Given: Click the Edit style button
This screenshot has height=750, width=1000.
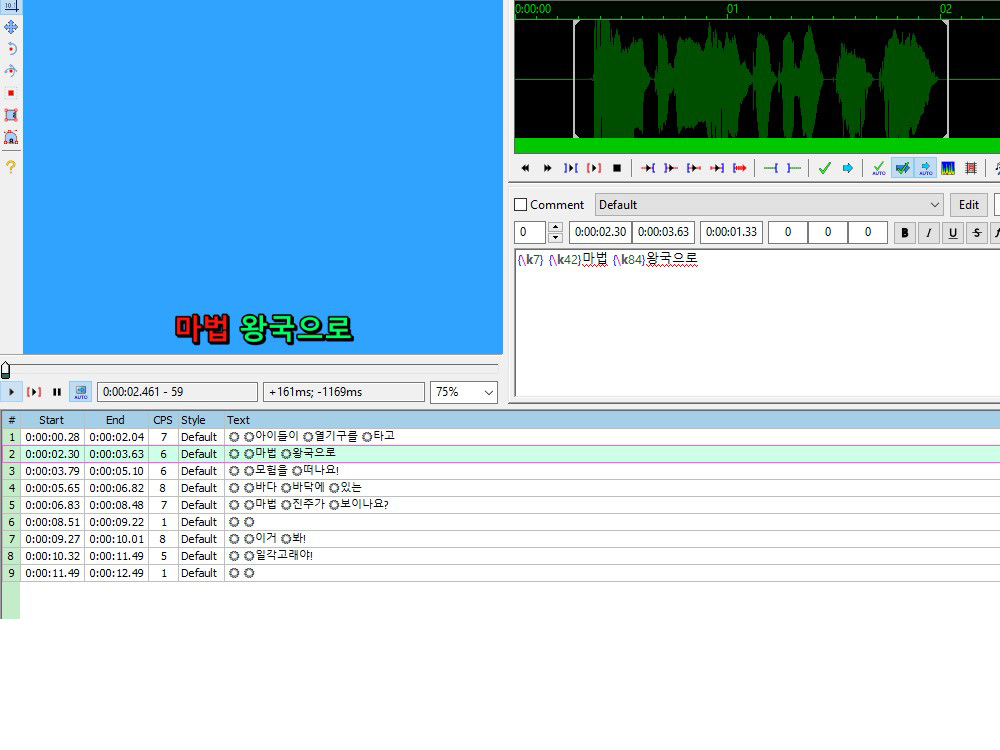Looking at the screenshot, I should click(969, 205).
